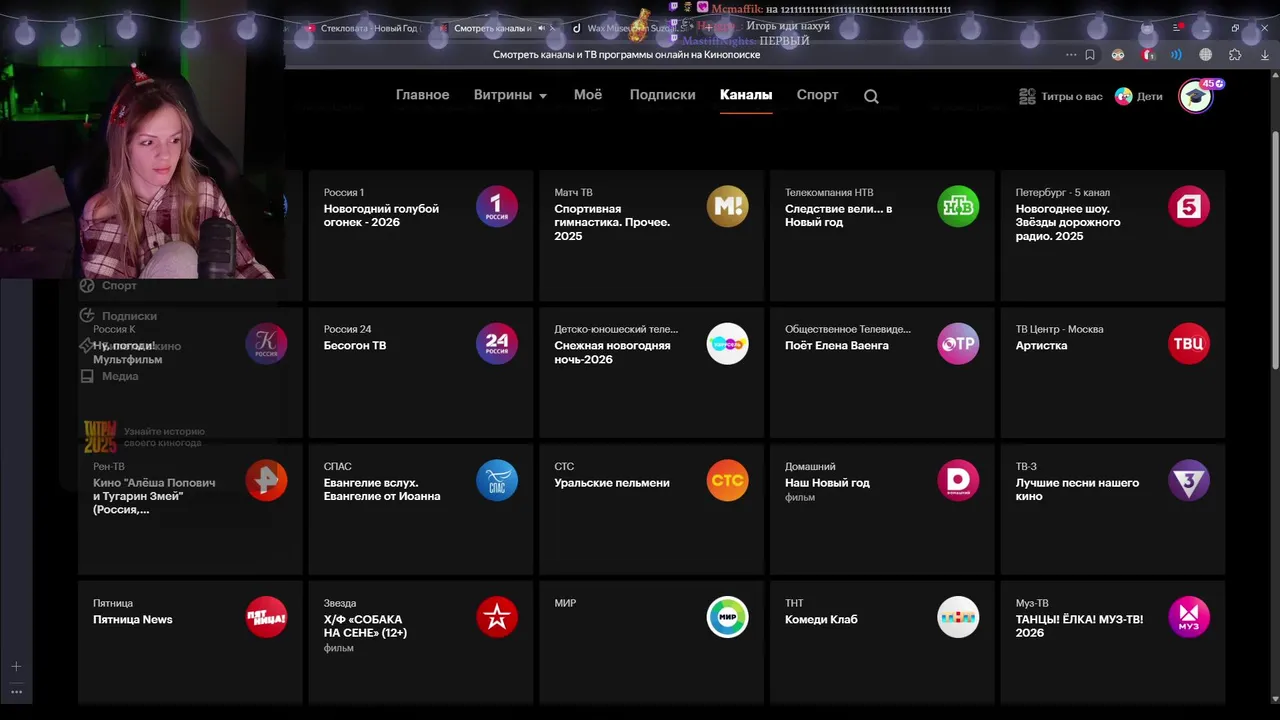The width and height of the screenshot is (1280, 720).
Task: Open Снежная новогодняя ночь-2026 program
Action: coord(612,352)
